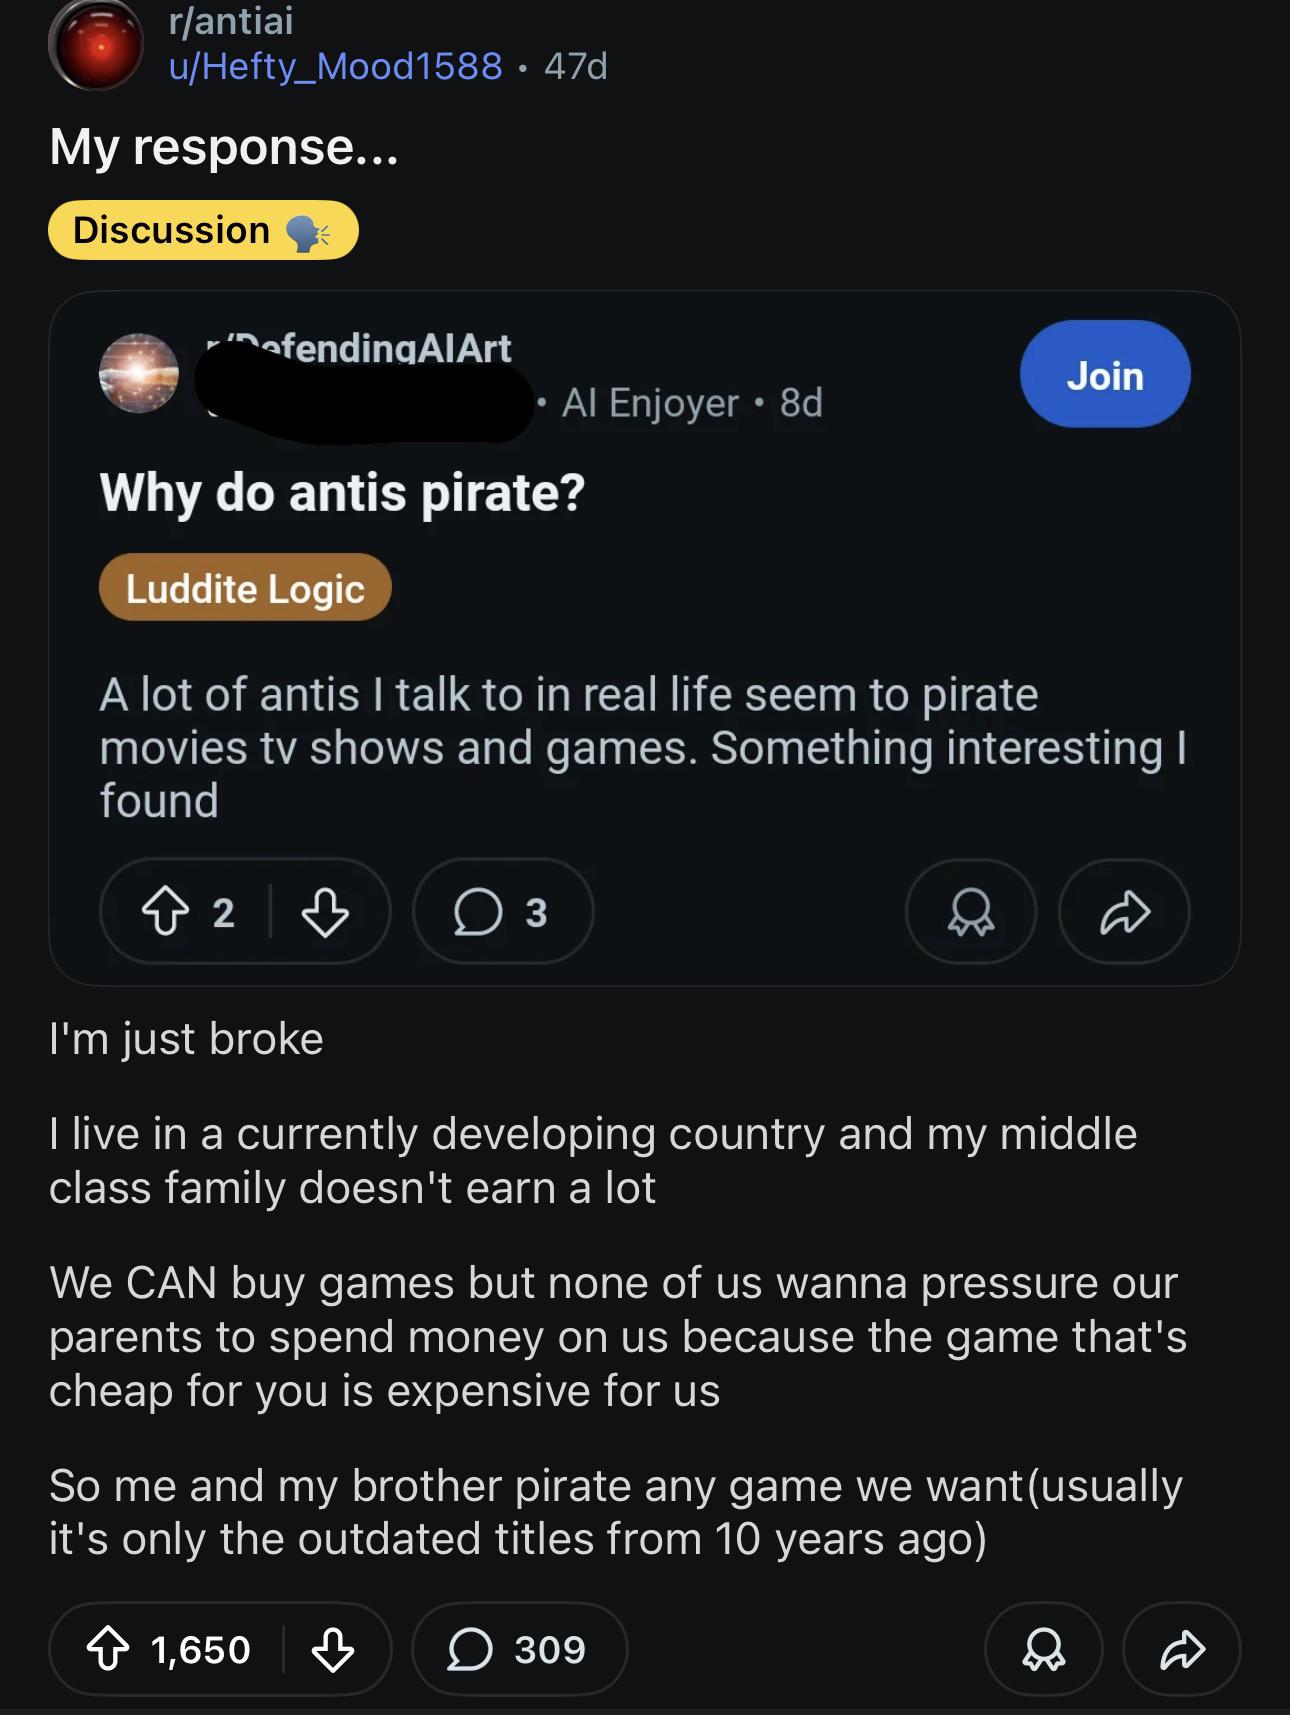Award the embedded 'Why do antis pirate?' post
1290x1715 pixels.
[970, 912]
